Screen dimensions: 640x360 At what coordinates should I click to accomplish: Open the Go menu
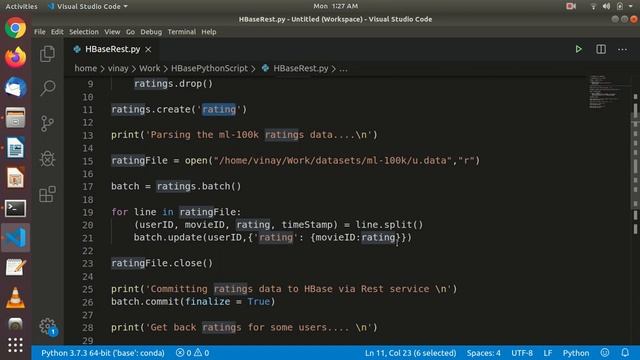click(130, 32)
